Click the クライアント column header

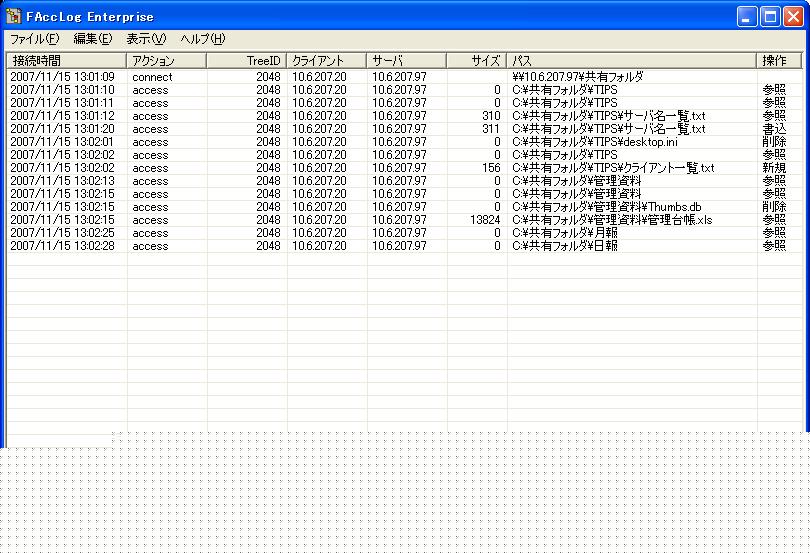pos(326,61)
